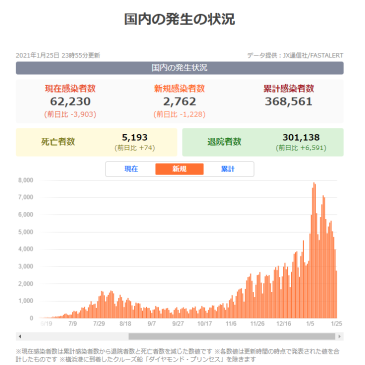
Task: Click the 国内の発生状況 gray header bar
Action: 180,68
